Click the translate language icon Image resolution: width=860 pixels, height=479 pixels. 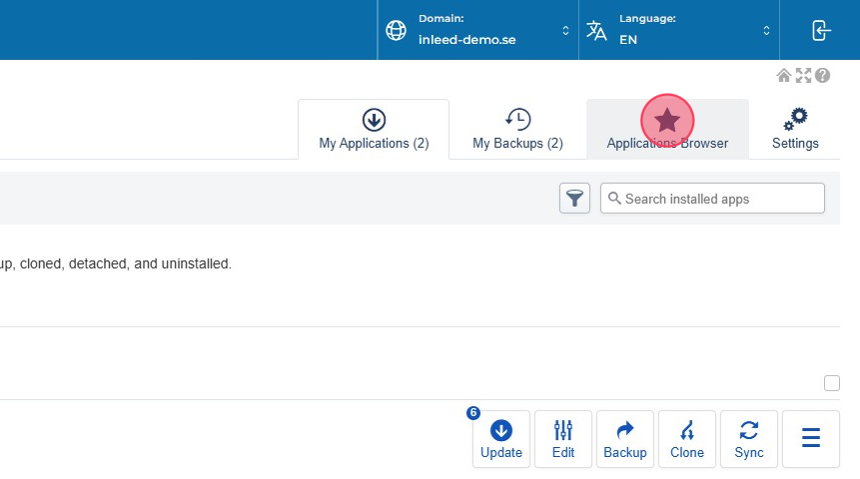(597, 30)
